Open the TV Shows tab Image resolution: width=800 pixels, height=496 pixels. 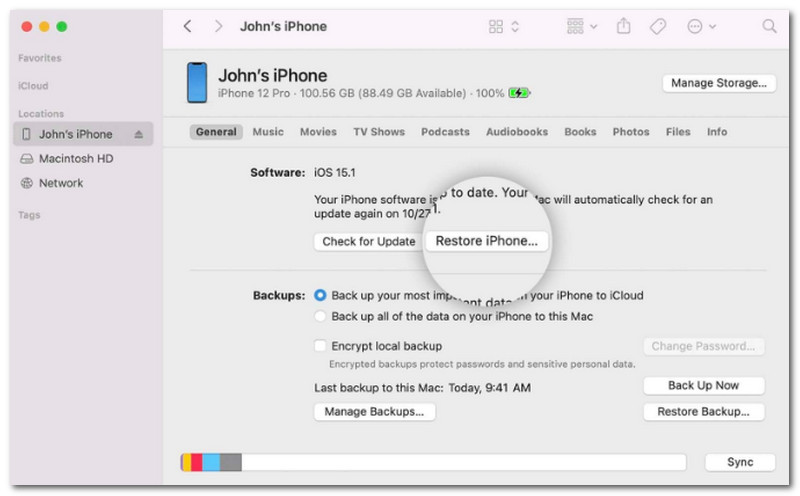[379, 132]
